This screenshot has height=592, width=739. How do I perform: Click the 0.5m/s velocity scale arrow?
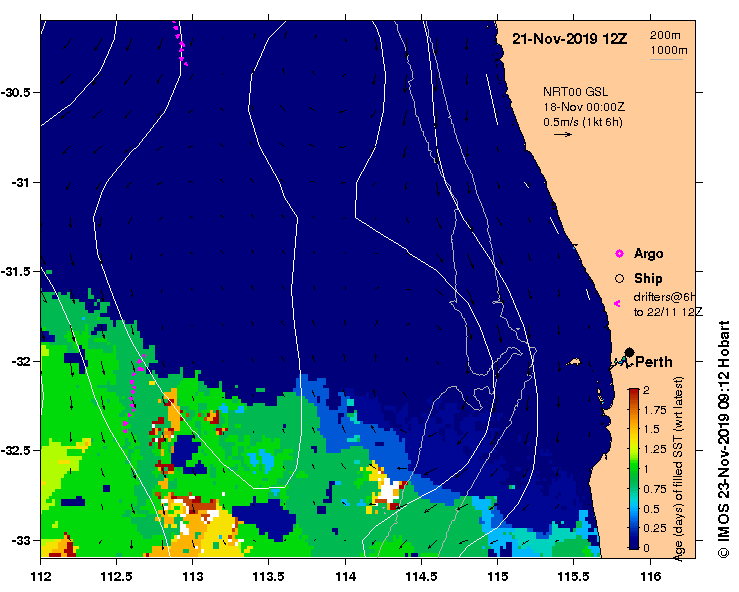point(563,134)
